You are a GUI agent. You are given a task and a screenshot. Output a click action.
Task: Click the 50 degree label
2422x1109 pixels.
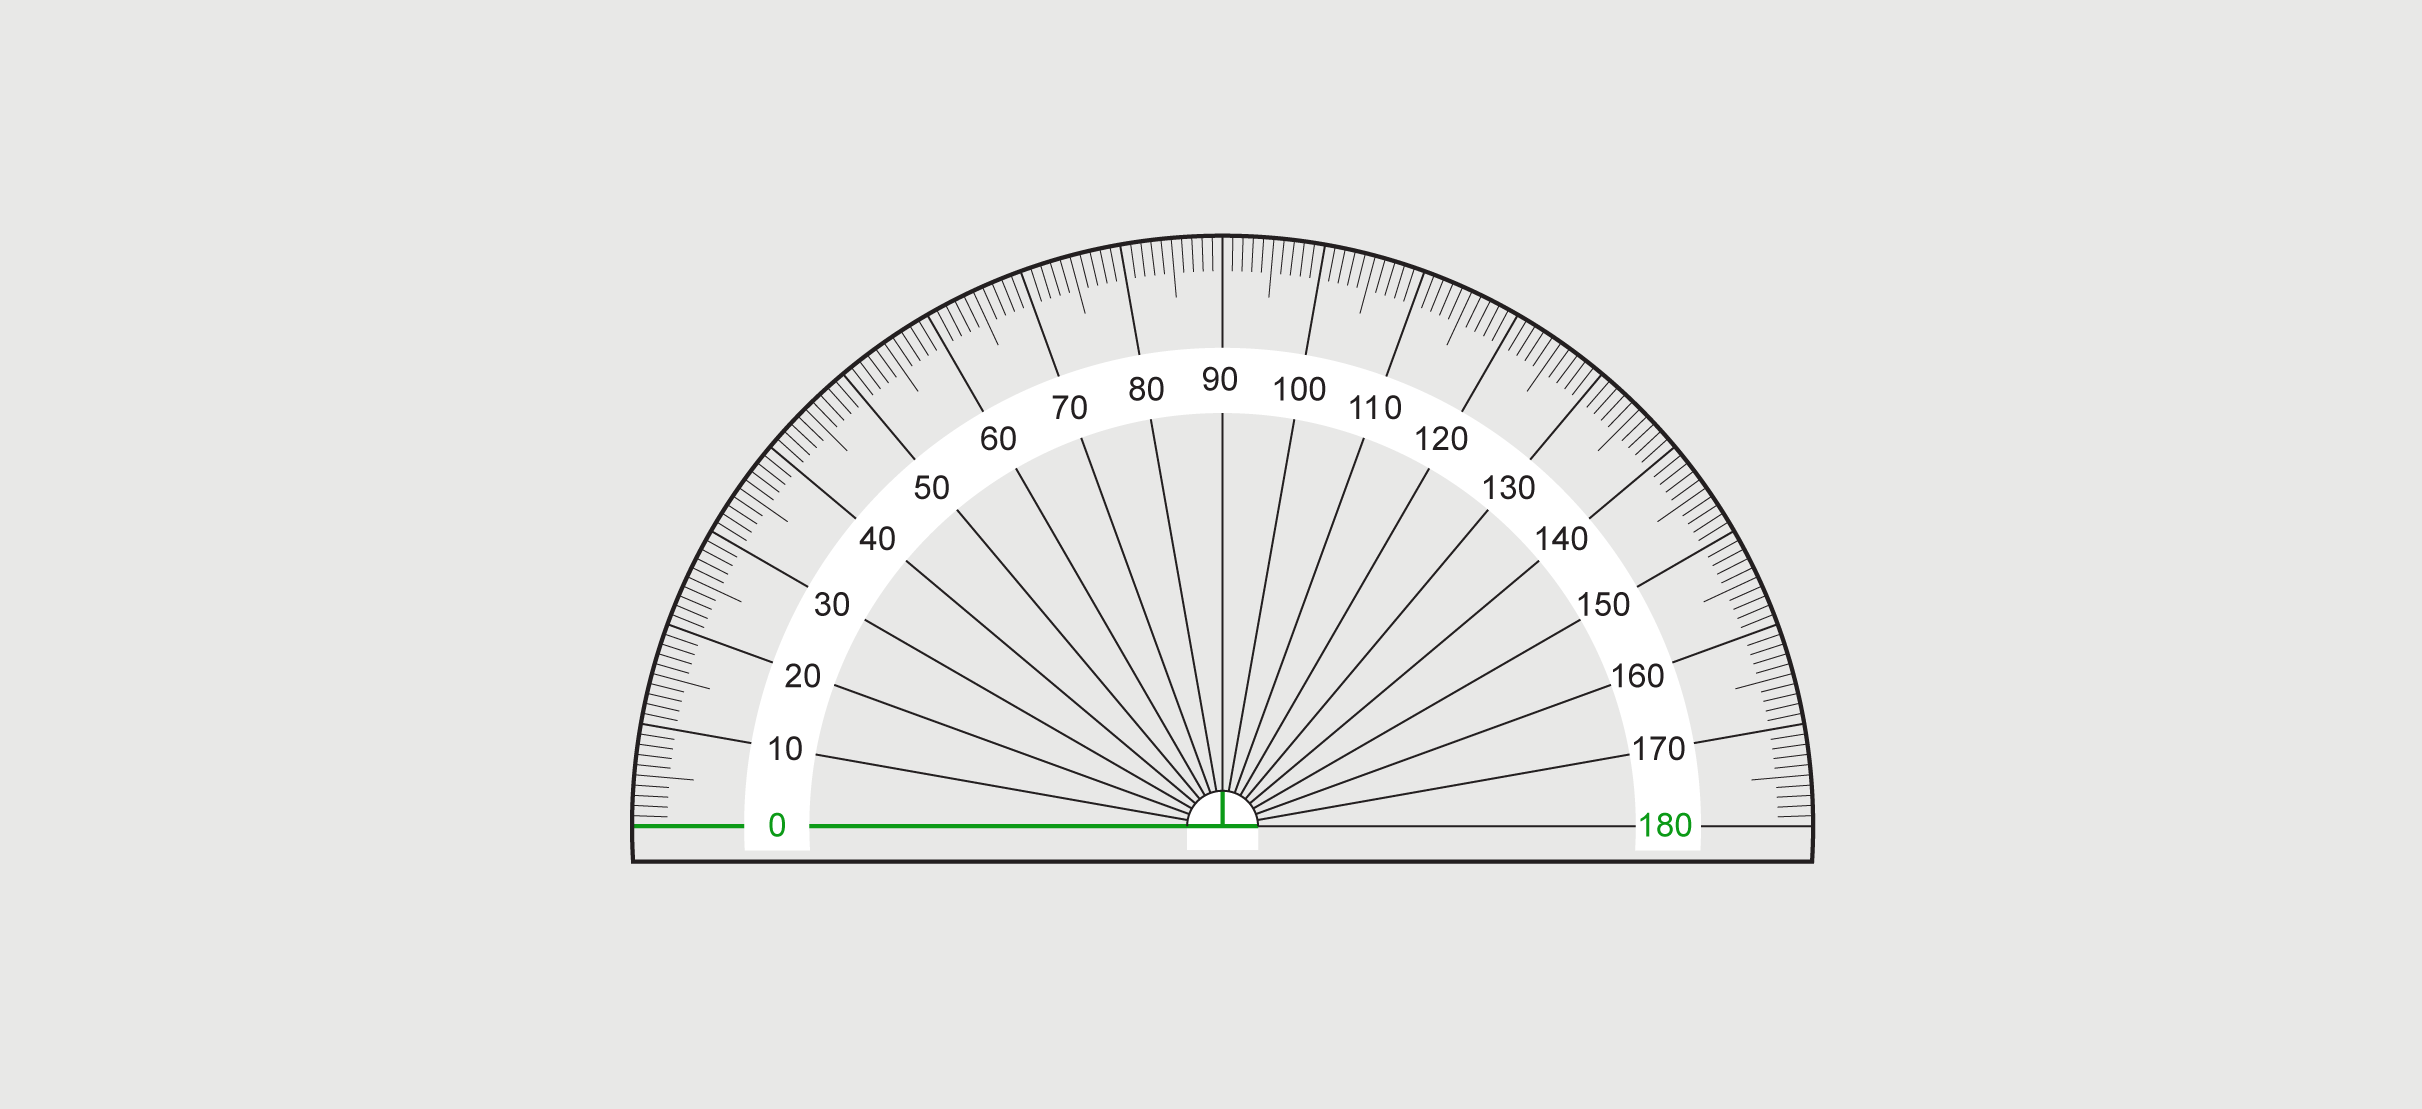click(931, 487)
